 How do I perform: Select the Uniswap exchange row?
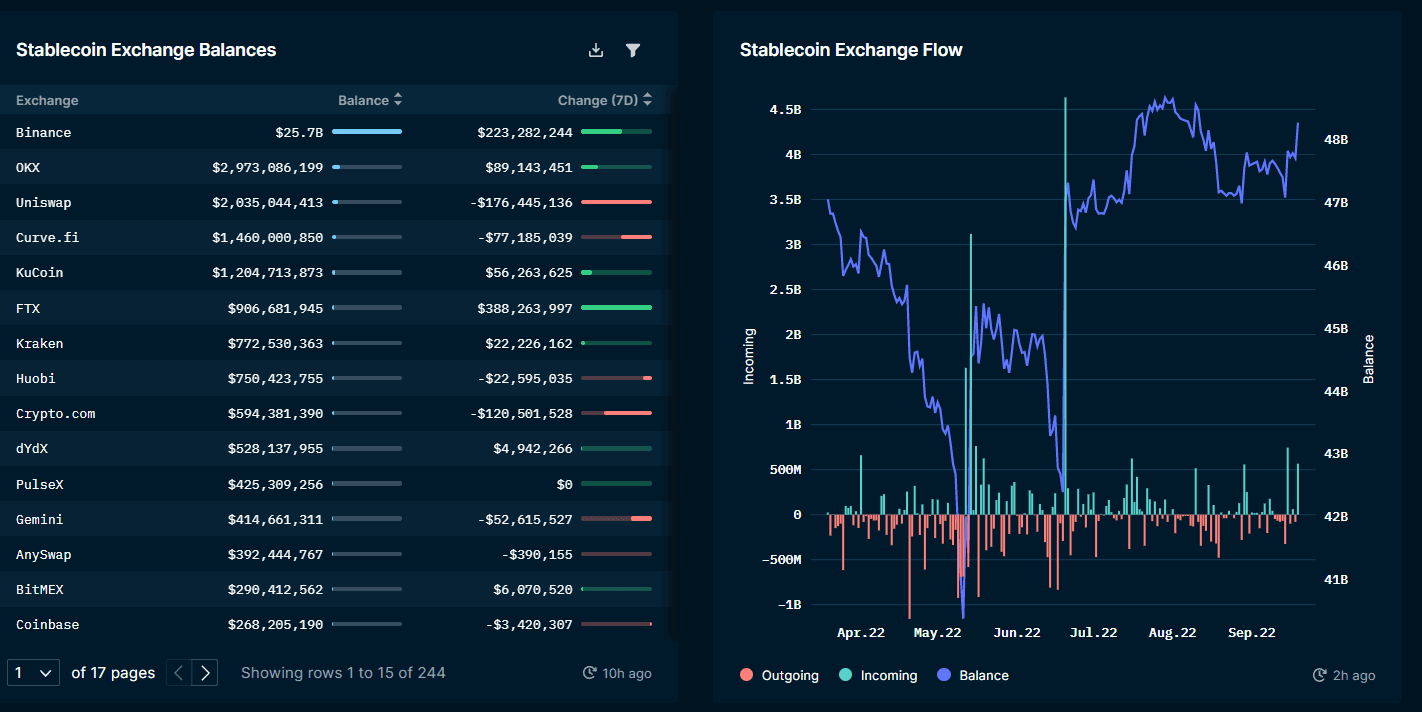pos(334,202)
